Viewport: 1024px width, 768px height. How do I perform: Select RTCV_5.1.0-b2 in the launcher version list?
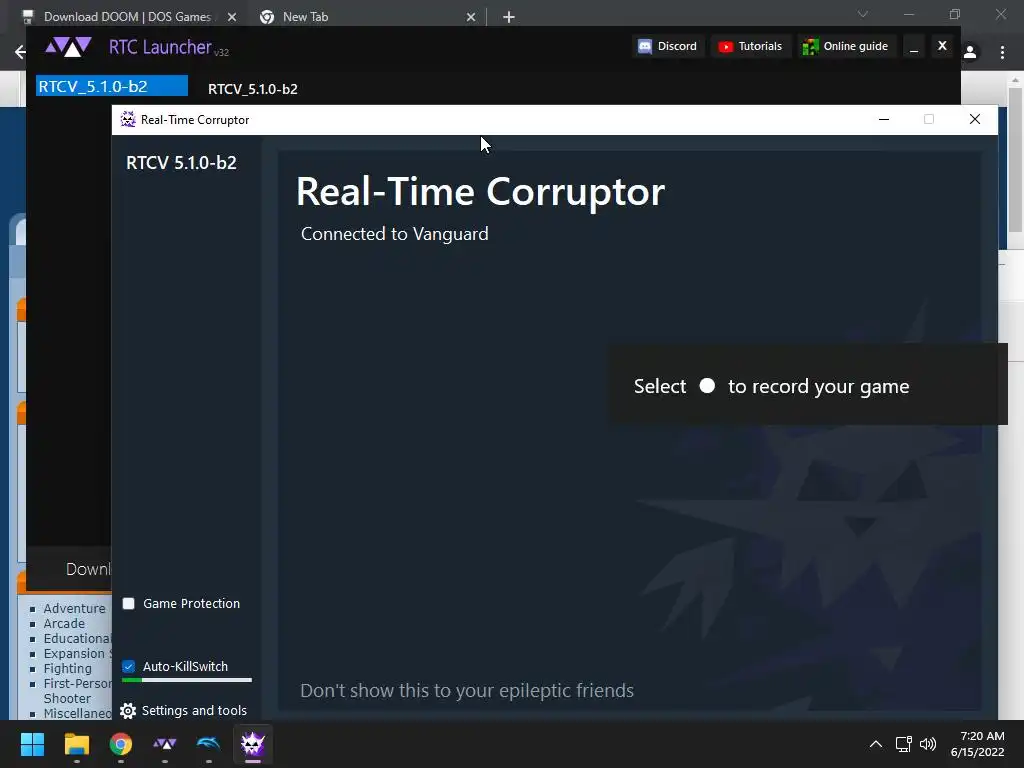pos(112,86)
